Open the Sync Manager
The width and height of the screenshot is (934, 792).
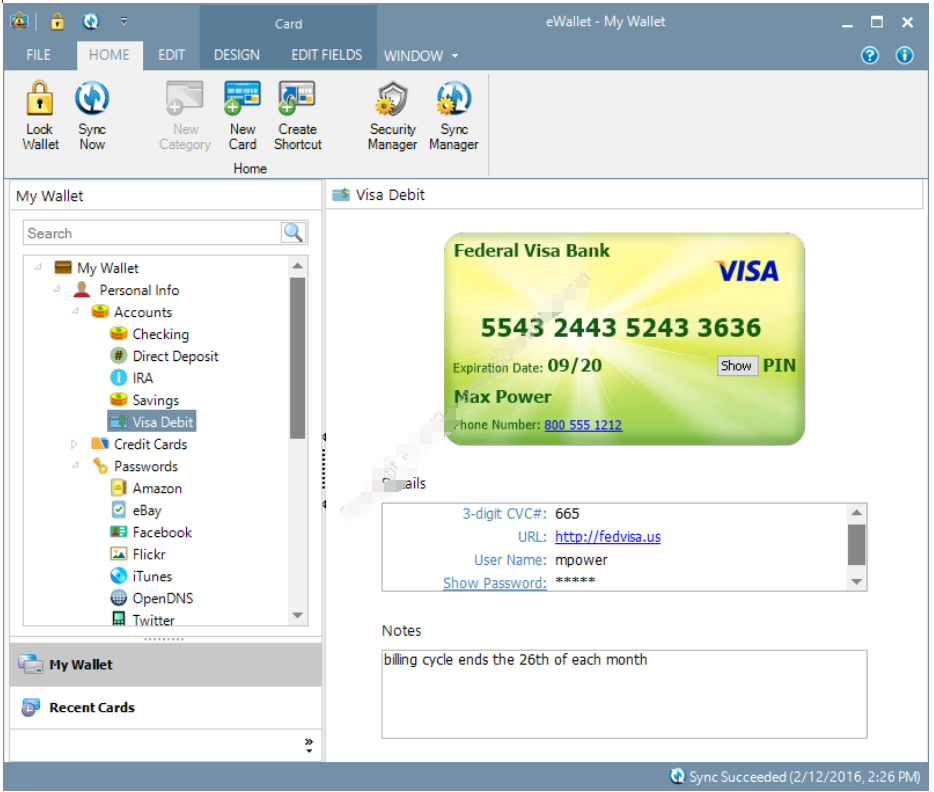(452, 115)
